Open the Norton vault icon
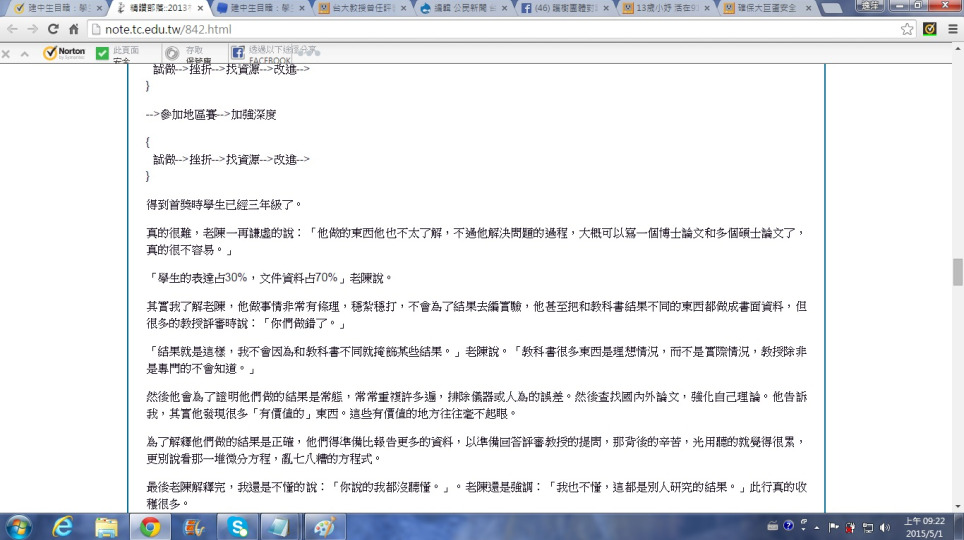Image resolution: width=964 pixels, height=540 pixels. (x=172, y=53)
